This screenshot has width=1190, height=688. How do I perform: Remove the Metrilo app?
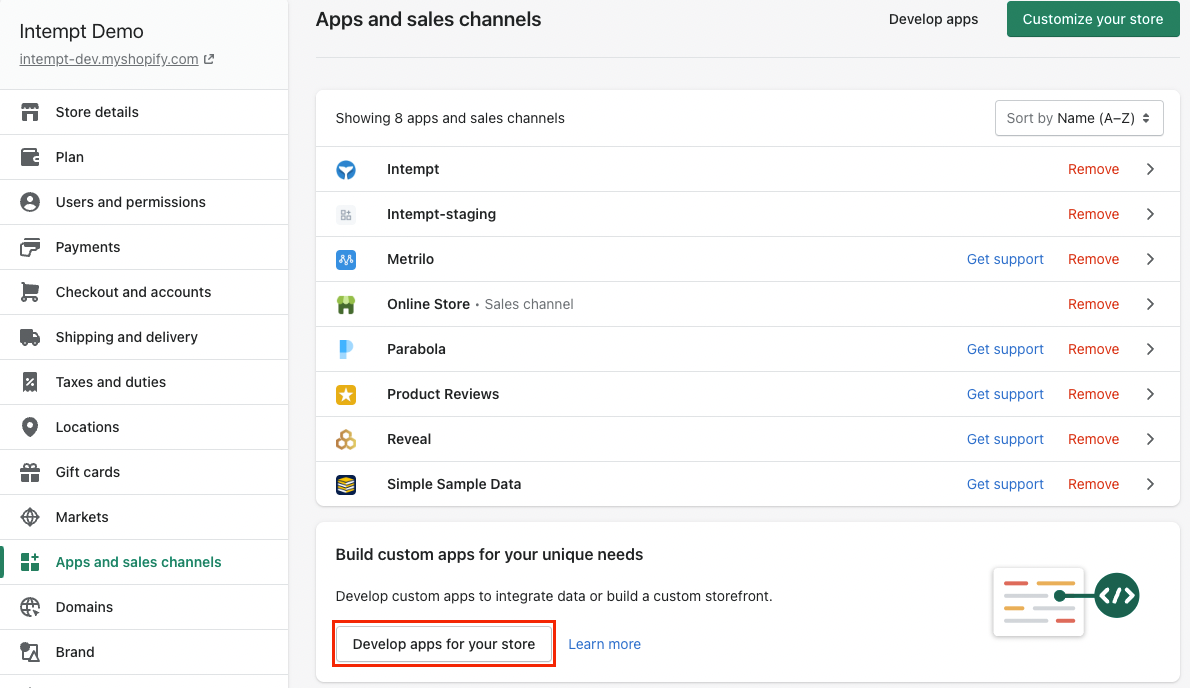[1094, 259]
